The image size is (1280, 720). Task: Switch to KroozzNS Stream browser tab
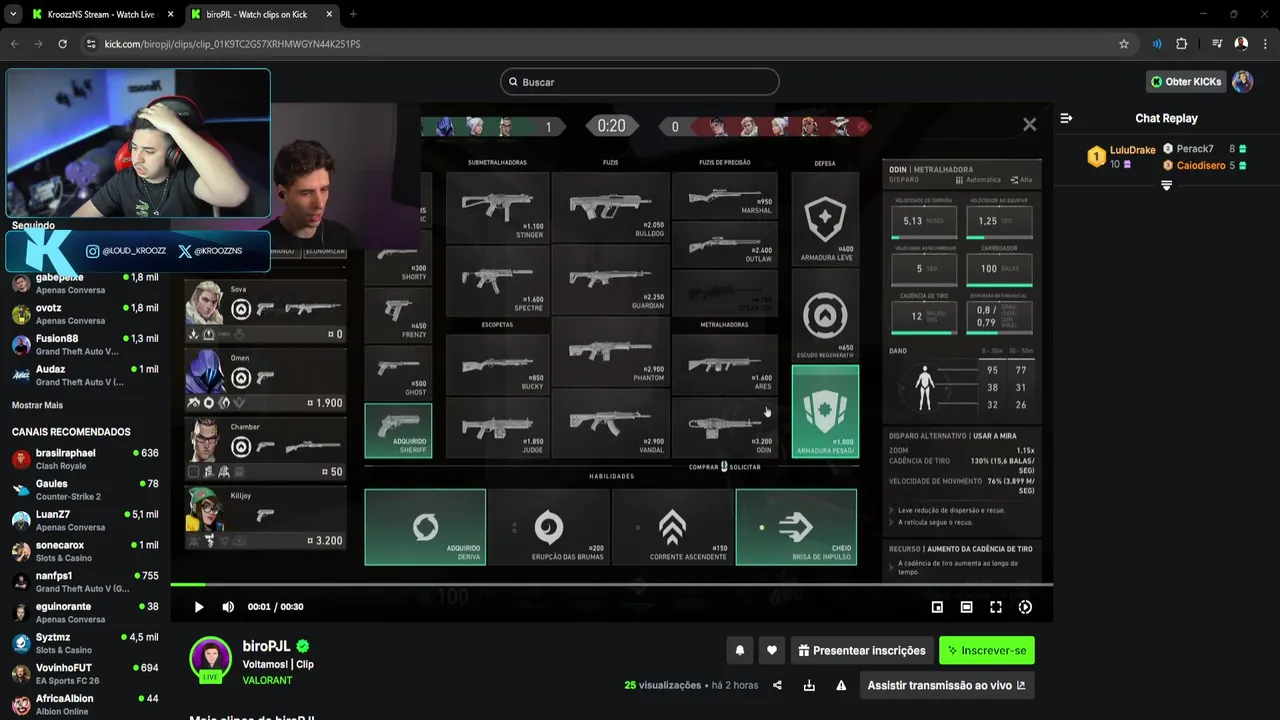pyautogui.click(x=100, y=14)
